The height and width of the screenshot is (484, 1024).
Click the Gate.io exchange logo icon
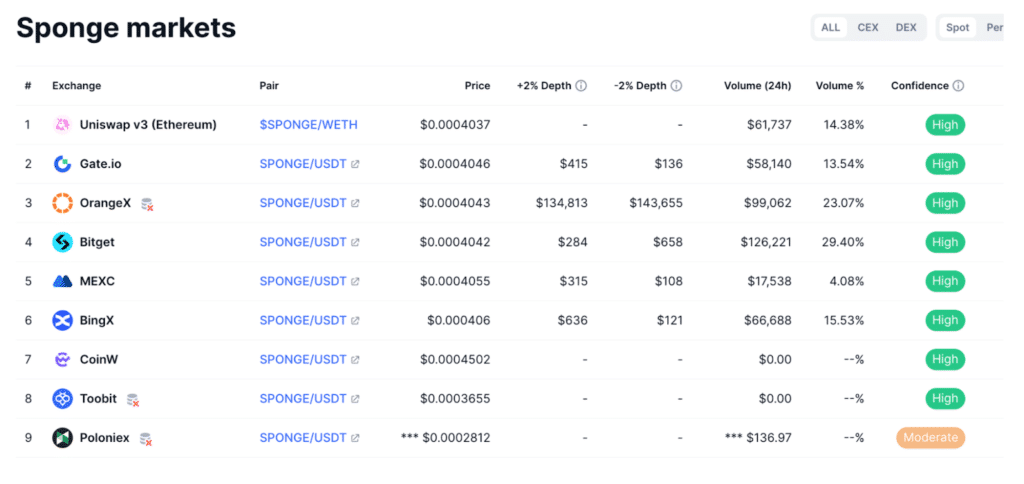(x=62, y=164)
